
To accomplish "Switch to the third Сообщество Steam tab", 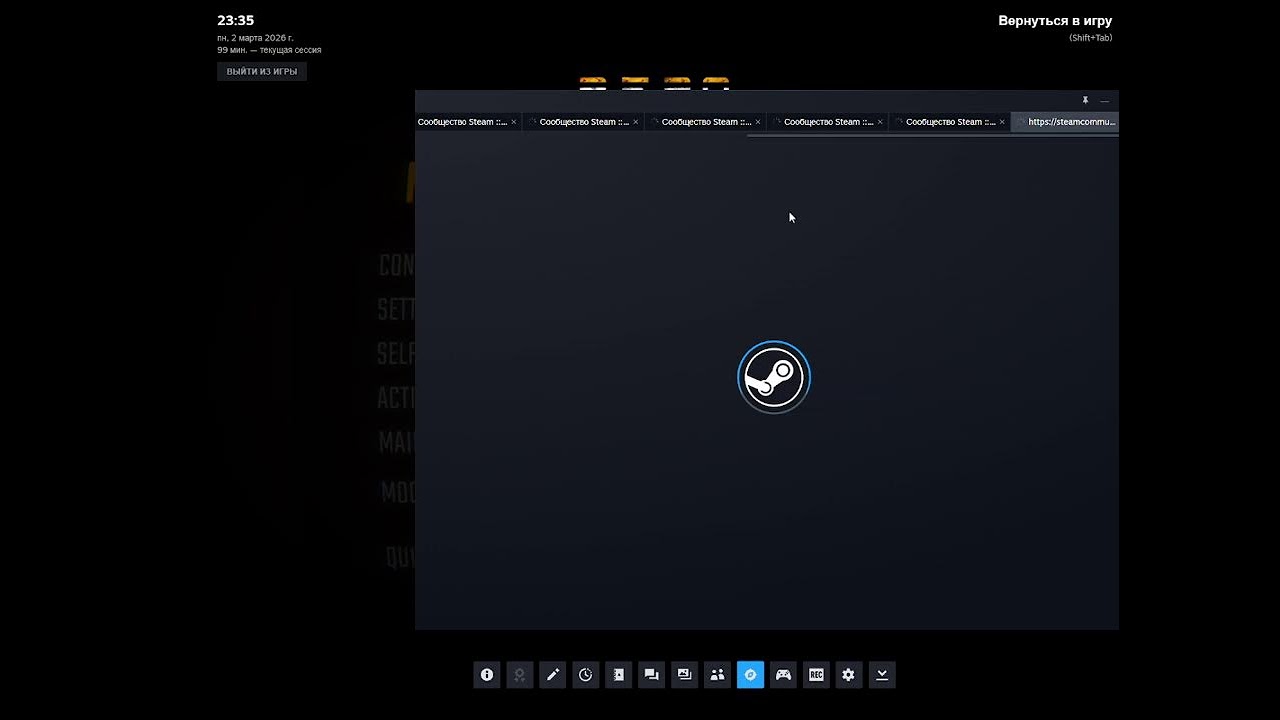I will click(x=706, y=122).
